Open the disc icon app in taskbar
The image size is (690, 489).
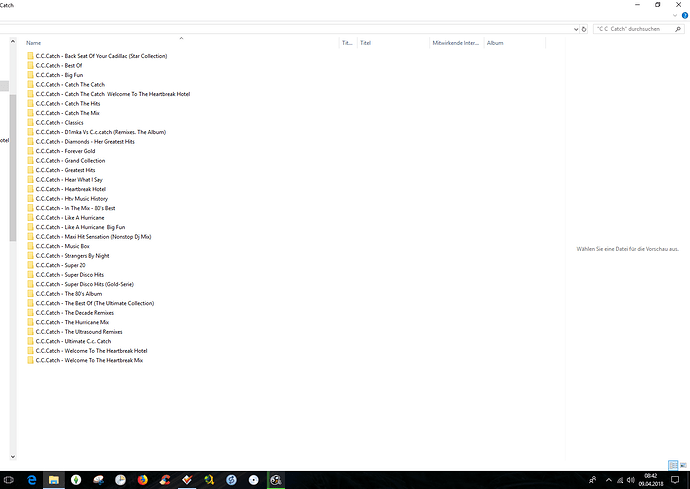[x=253, y=480]
